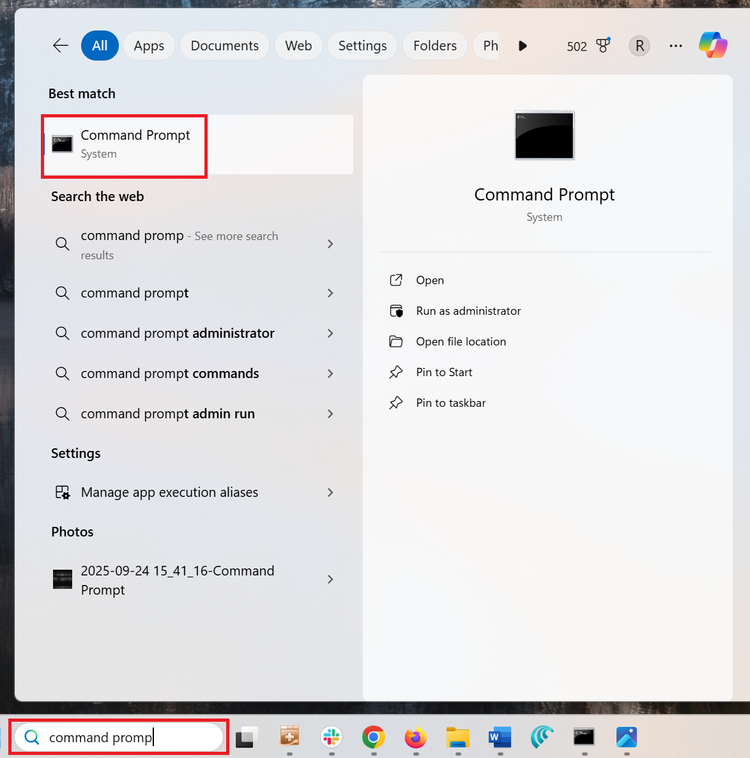Screen dimensions: 750x758
Task: Expand arrow for 'command prompt' suggestion
Action: pos(330,293)
